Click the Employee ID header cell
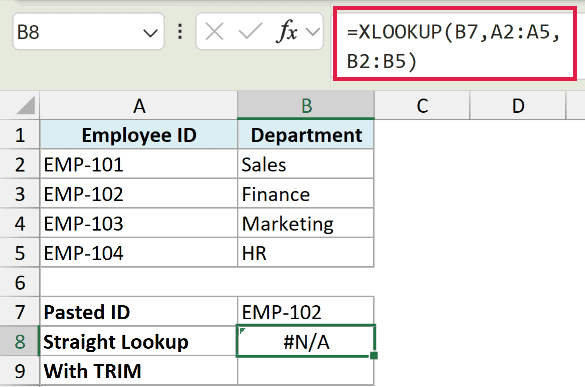 coord(139,135)
